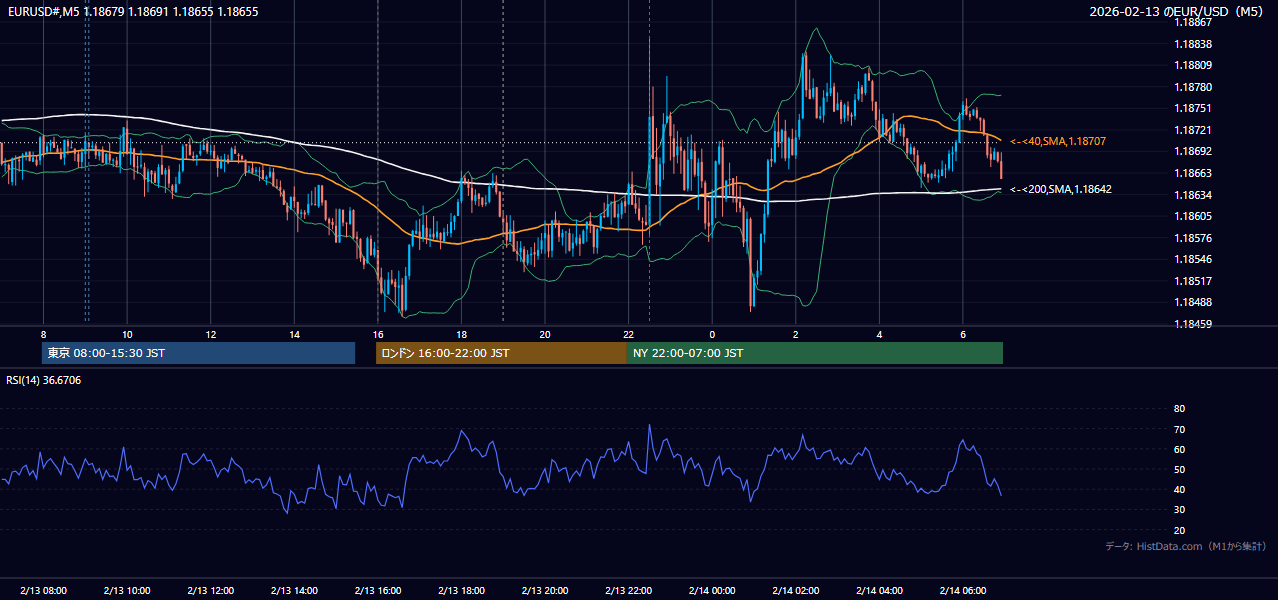Select the NY 22:00-07:00 JST session bar
This screenshot has height=600, width=1278.
click(x=815, y=353)
